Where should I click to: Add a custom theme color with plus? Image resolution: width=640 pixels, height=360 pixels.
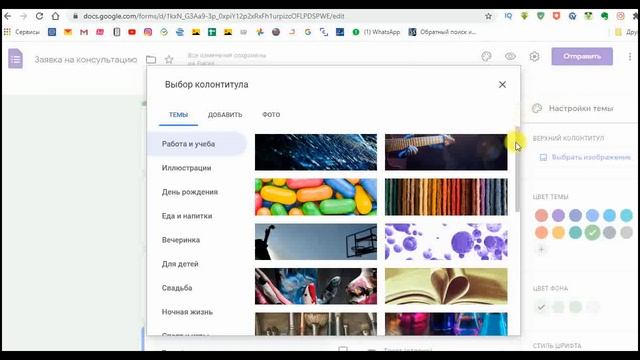(541, 249)
